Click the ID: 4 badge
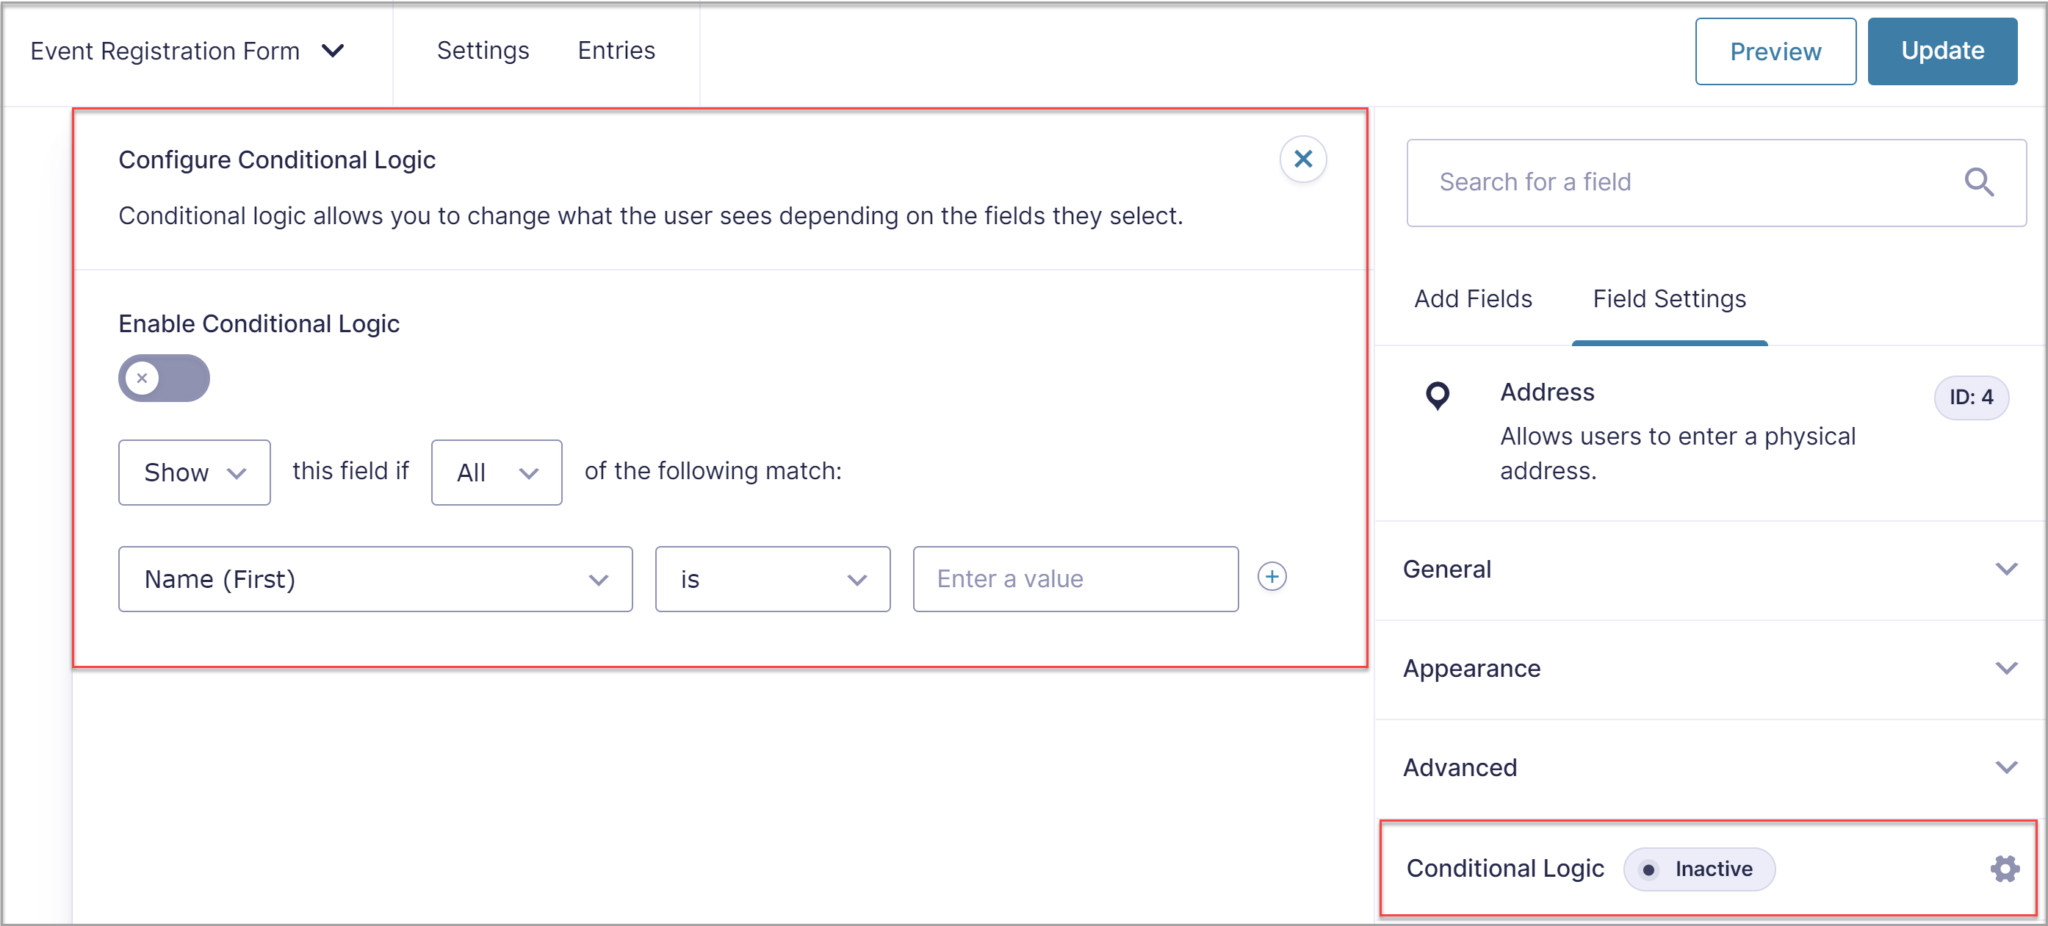This screenshot has height=926, width=2048. [1971, 397]
